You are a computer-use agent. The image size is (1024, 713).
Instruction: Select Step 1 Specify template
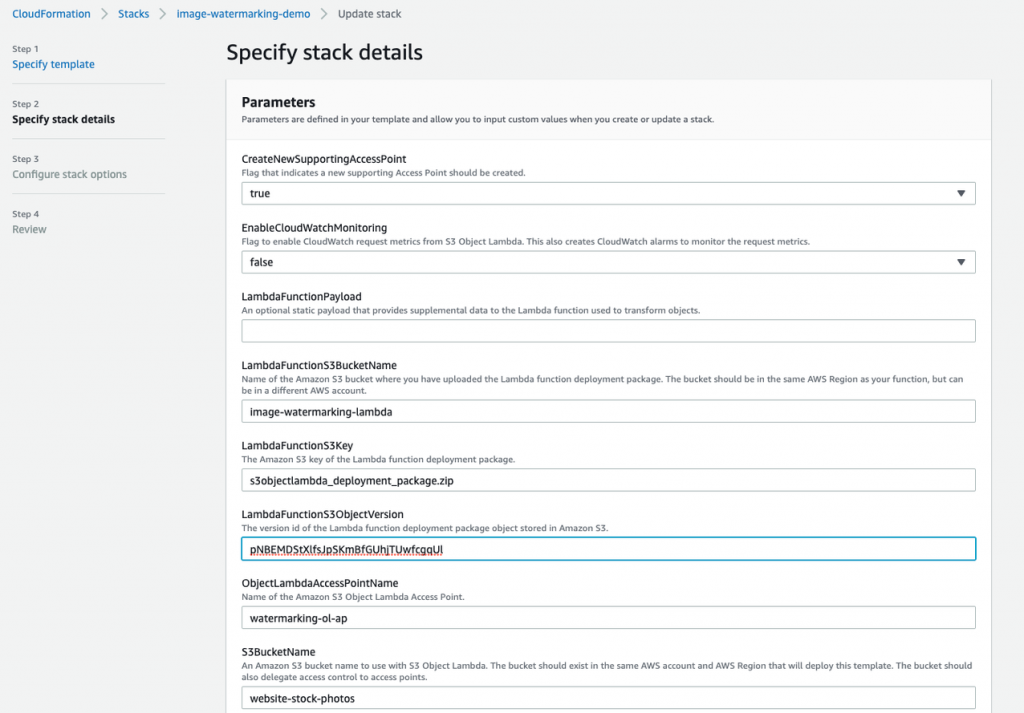point(53,64)
